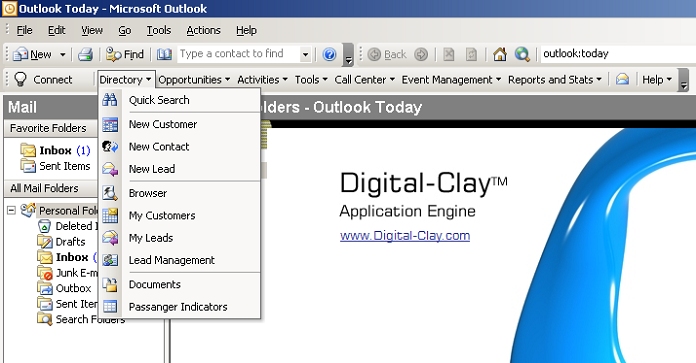Click the Find button
696x363 pixels.
125,54
